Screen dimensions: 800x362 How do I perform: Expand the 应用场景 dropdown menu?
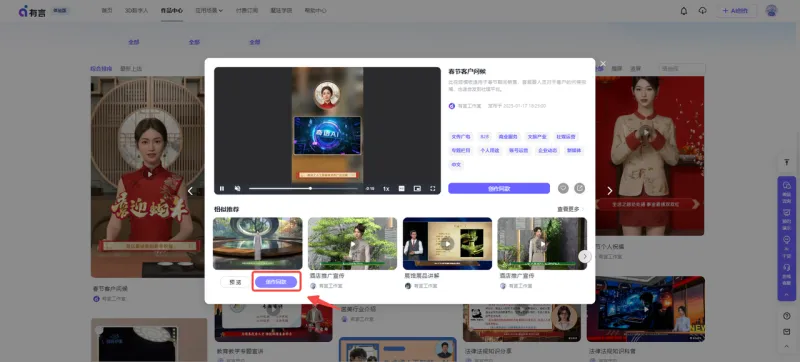point(209,10)
